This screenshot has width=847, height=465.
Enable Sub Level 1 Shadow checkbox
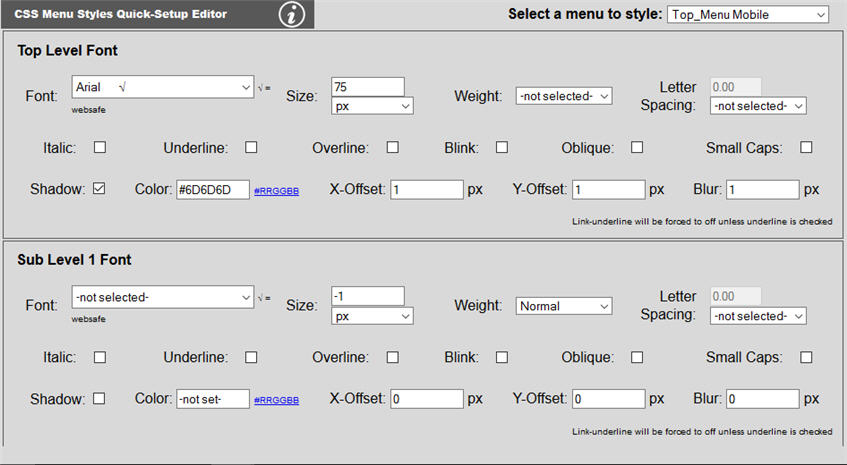99,399
